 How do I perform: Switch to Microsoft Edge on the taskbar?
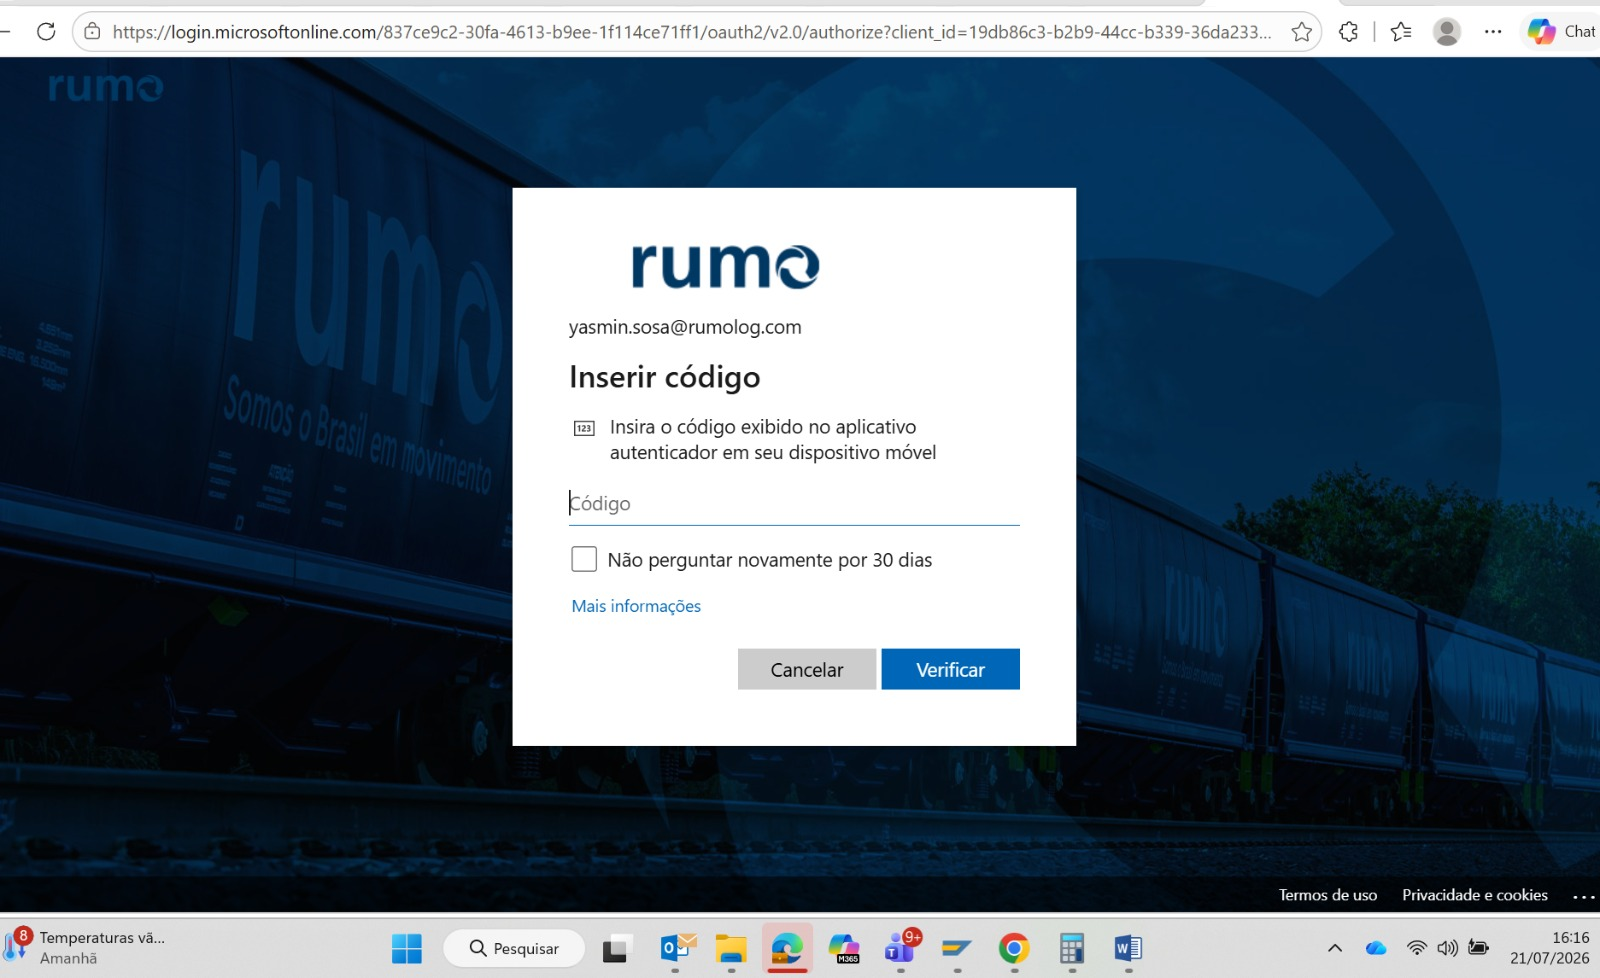coord(787,948)
